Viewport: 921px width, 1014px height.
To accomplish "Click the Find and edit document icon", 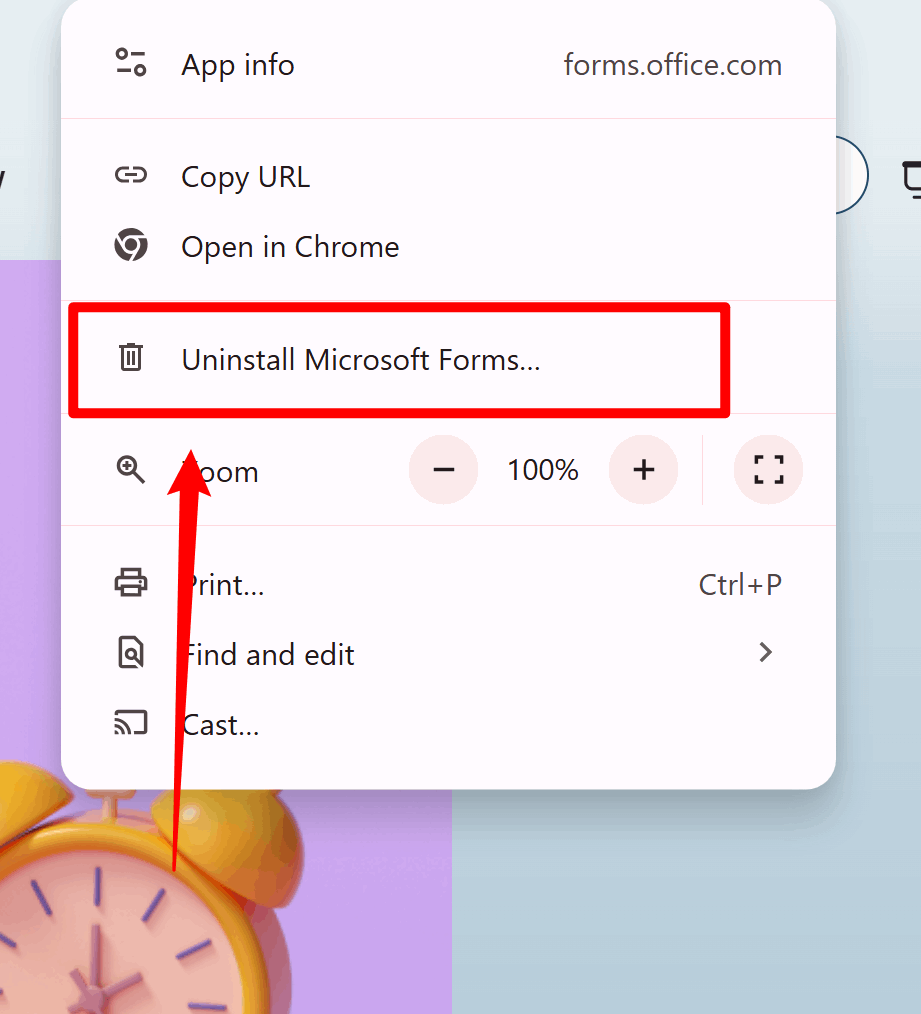I will click(131, 653).
